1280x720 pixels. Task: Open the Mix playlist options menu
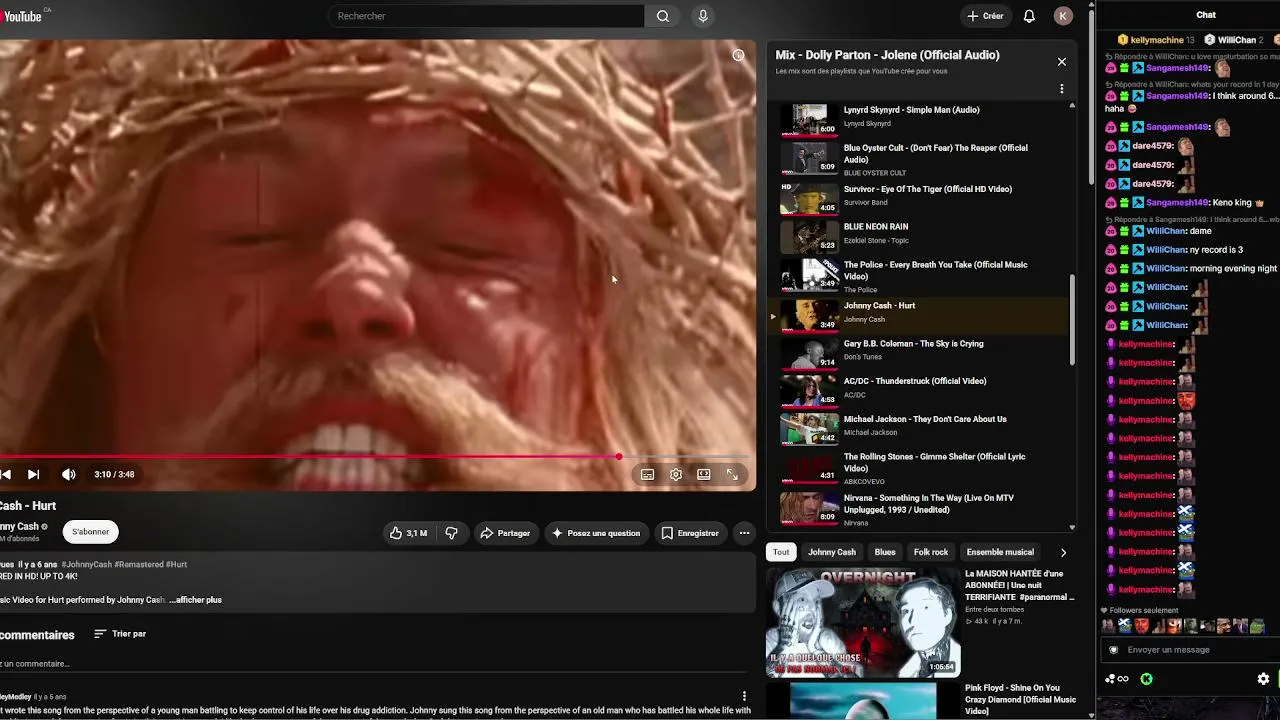point(1062,89)
